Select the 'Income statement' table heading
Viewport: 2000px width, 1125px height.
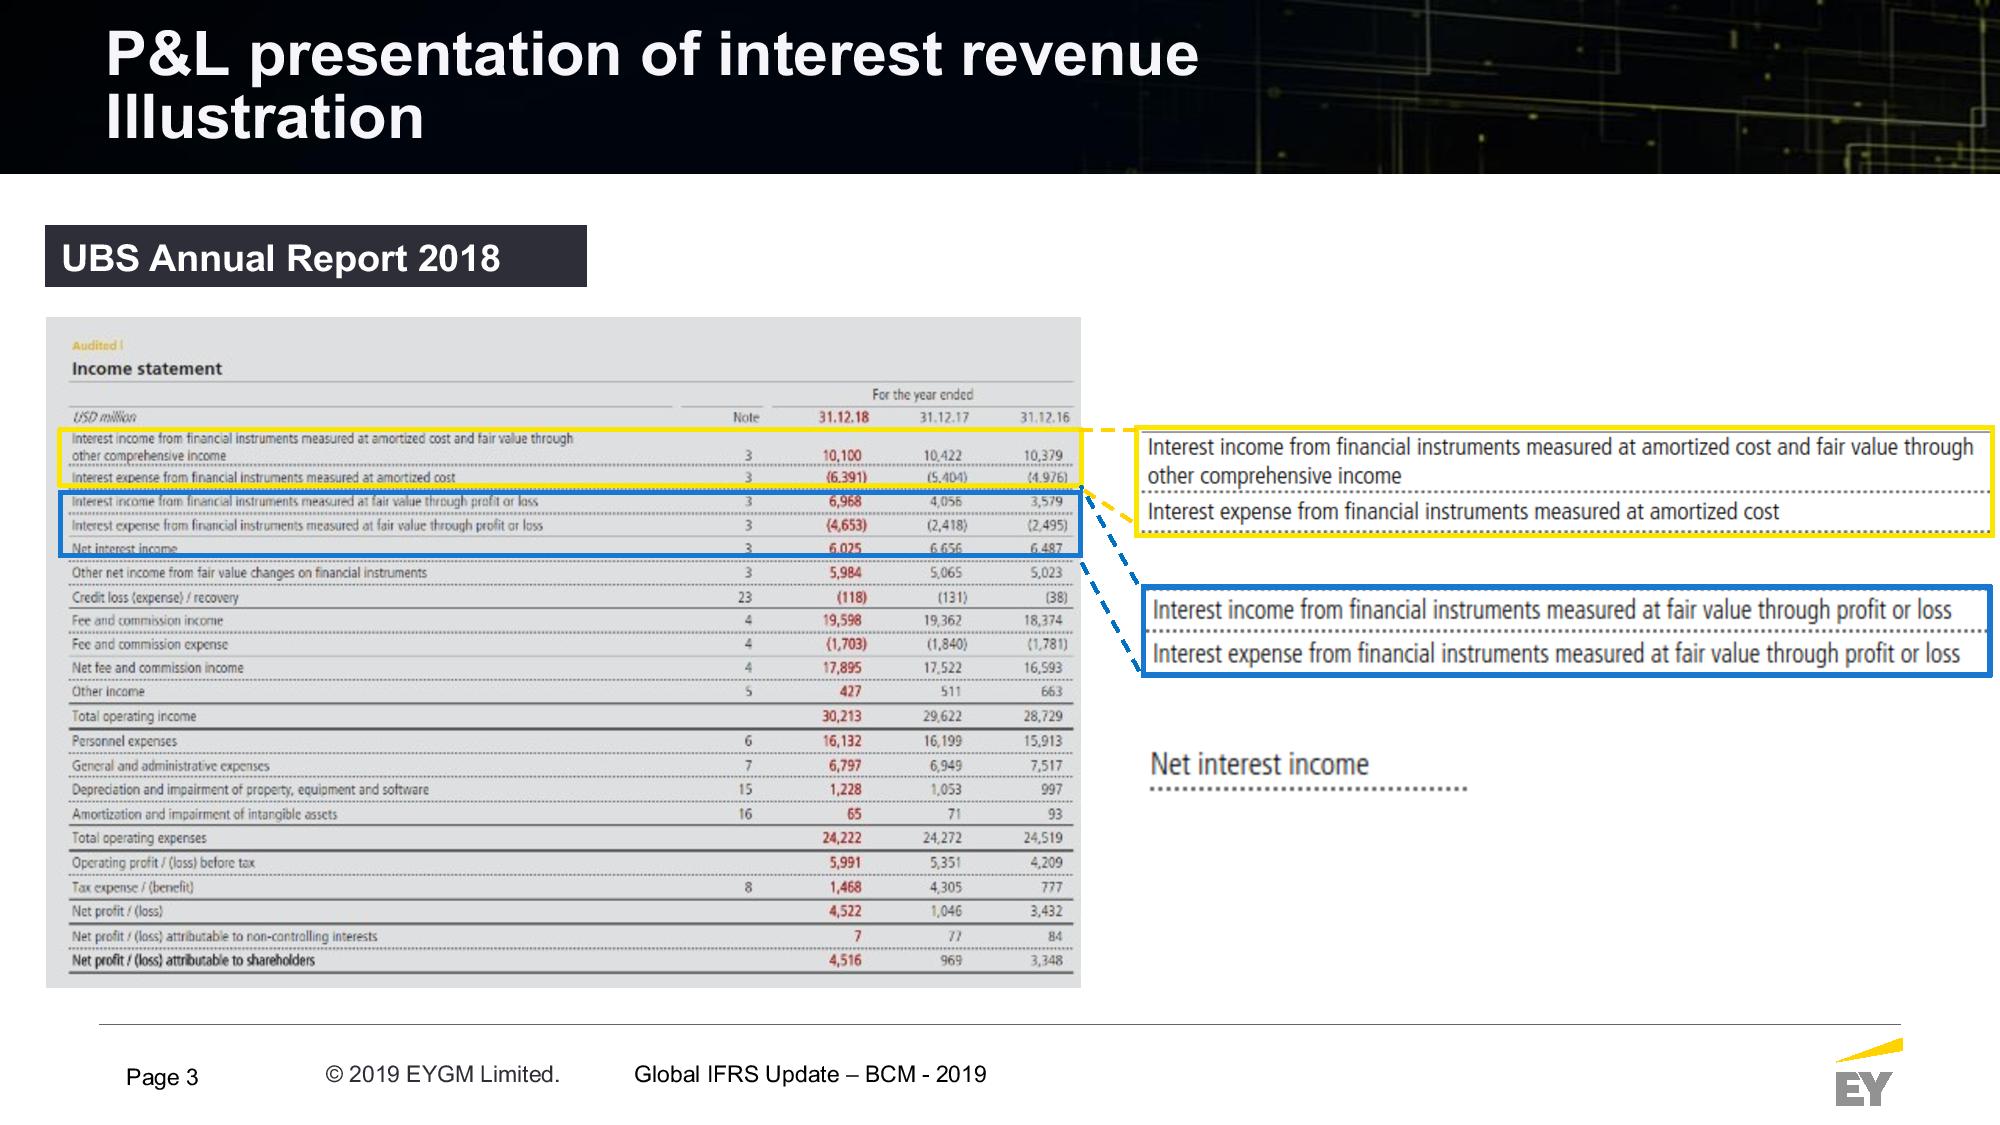pyautogui.click(x=147, y=369)
